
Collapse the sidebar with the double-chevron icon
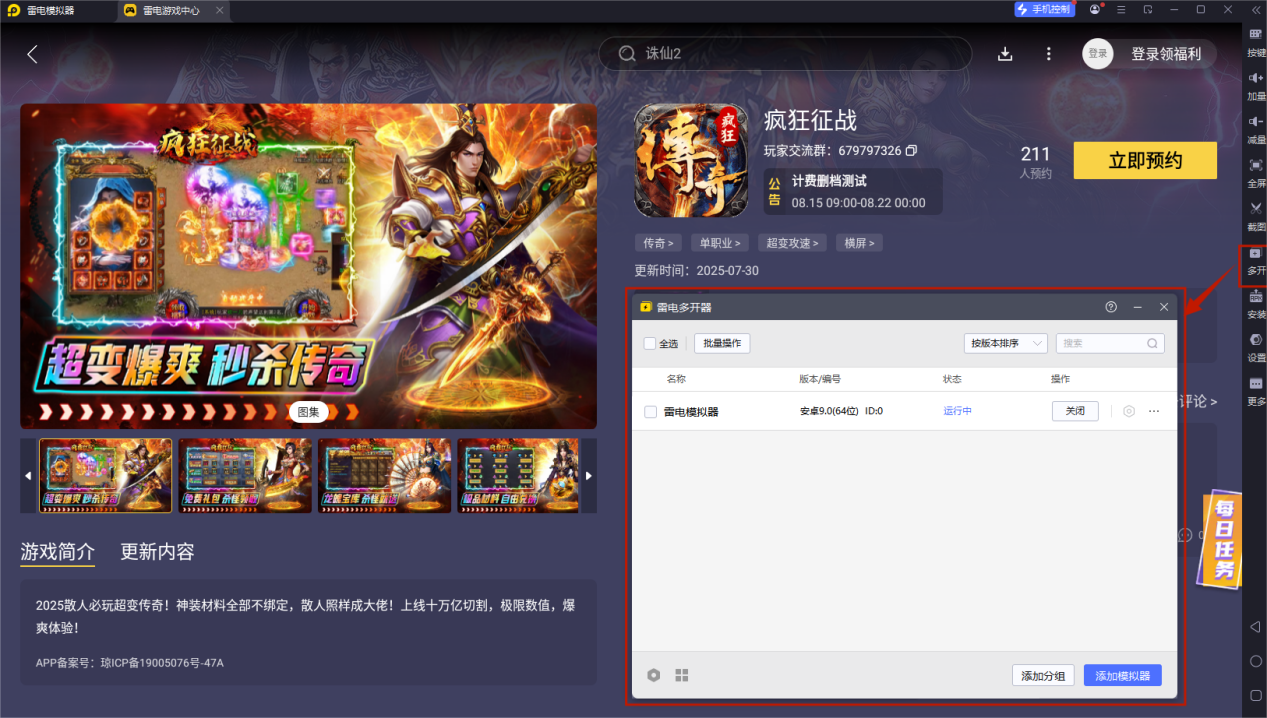point(1256,10)
